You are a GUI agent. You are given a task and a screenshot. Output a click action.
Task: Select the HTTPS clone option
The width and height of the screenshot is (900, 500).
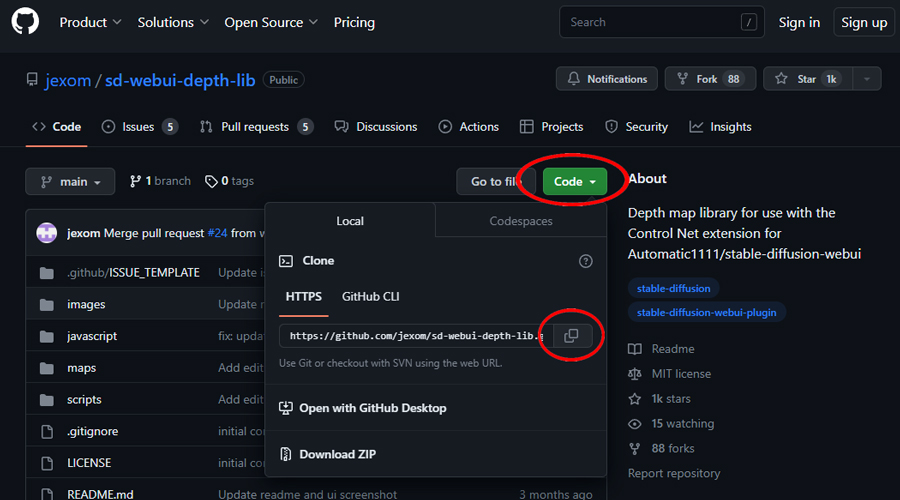point(304,297)
